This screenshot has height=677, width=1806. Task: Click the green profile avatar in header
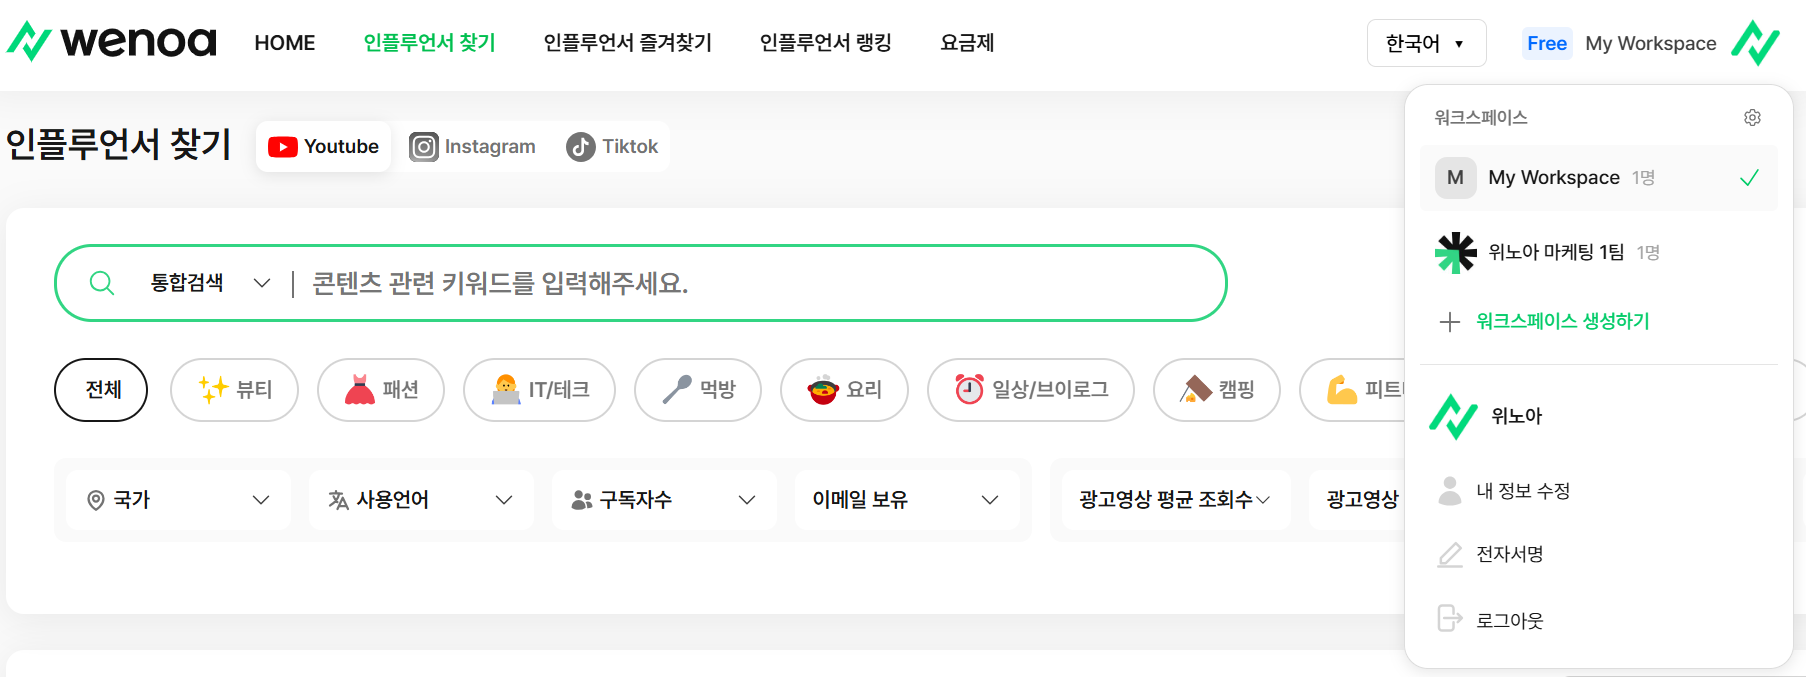coord(1756,43)
